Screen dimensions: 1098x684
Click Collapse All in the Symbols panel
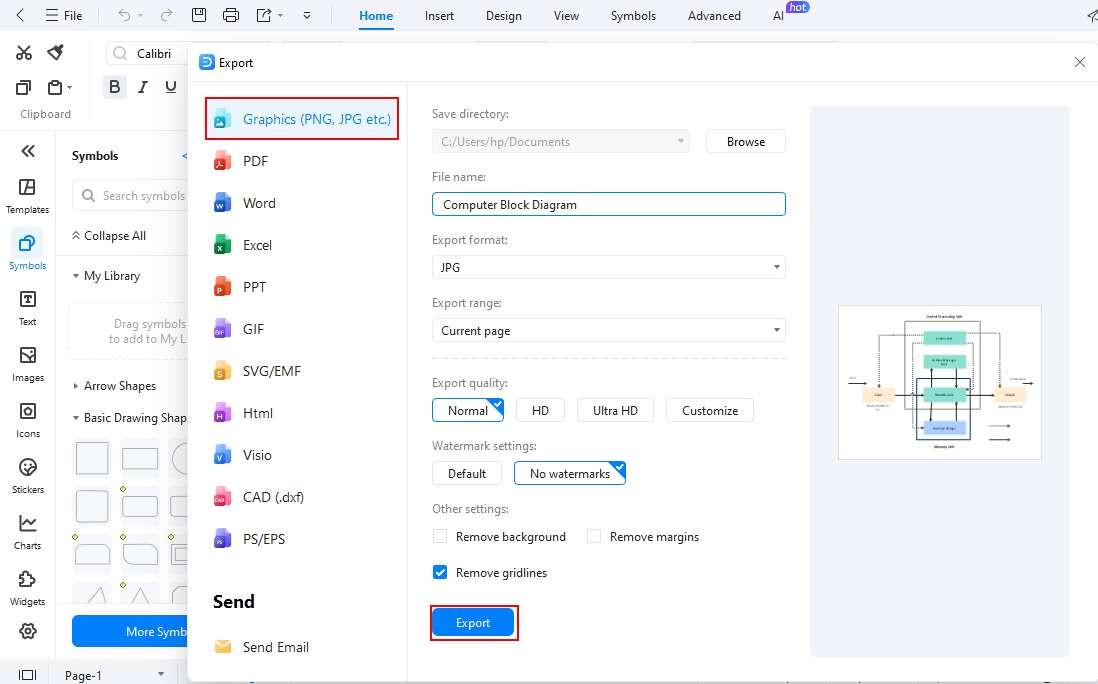[109, 236]
